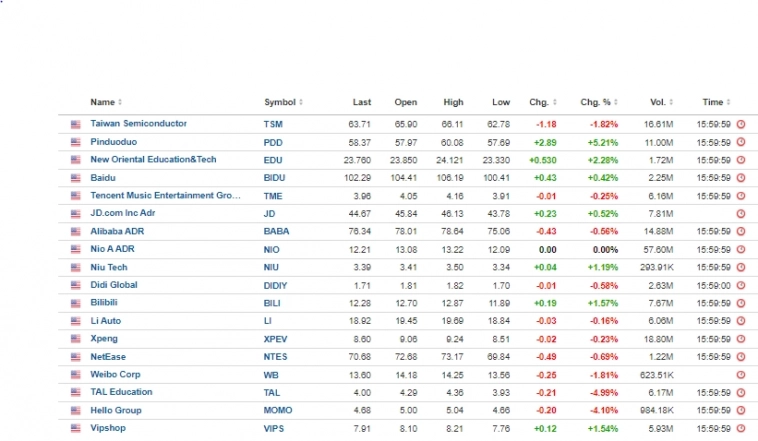This screenshot has height=441, width=758.
Task: Click the clock icon in Weibo Corp row
Action: (741, 374)
